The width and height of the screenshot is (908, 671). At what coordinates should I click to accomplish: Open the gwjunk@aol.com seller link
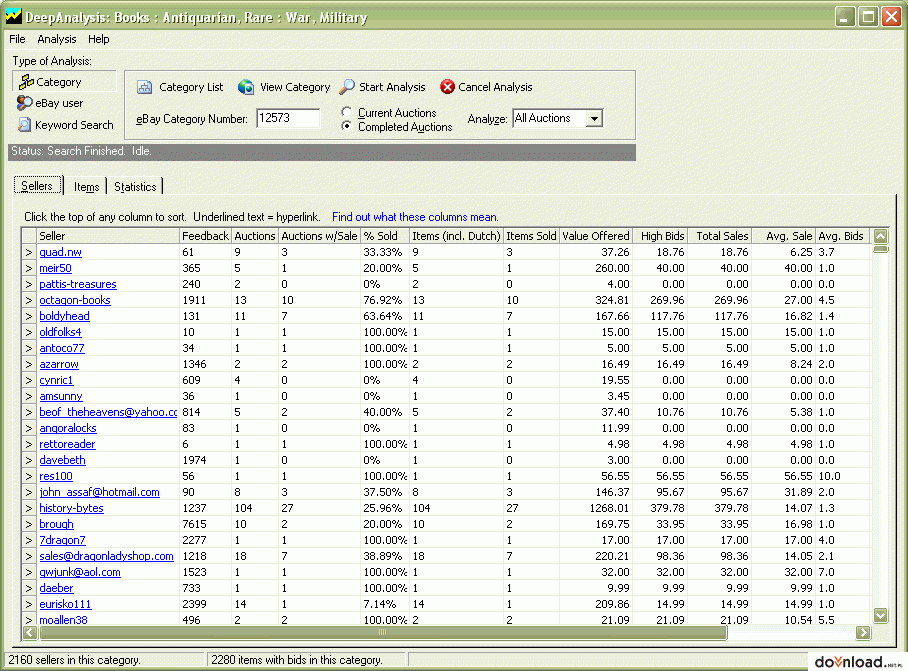(80, 572)
